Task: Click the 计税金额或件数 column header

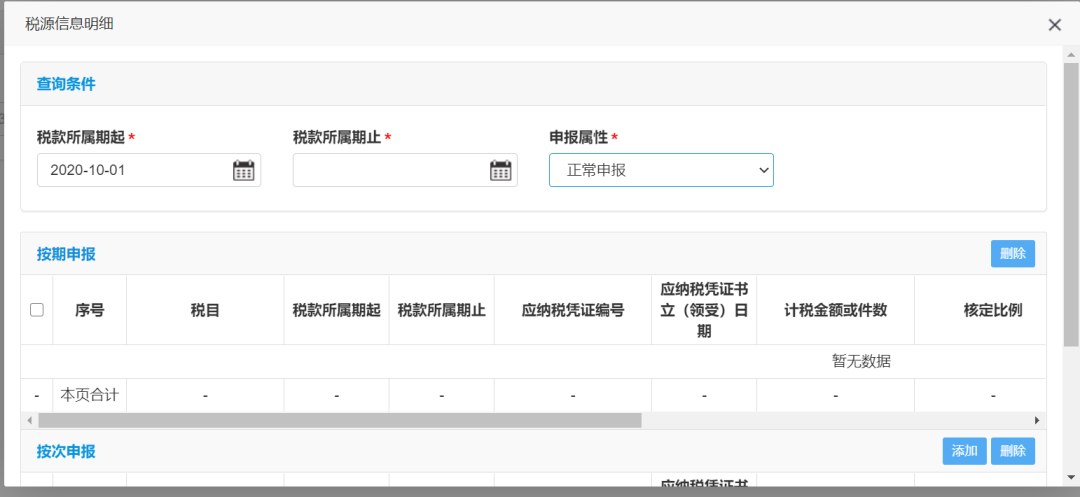Action: [835, 310]
